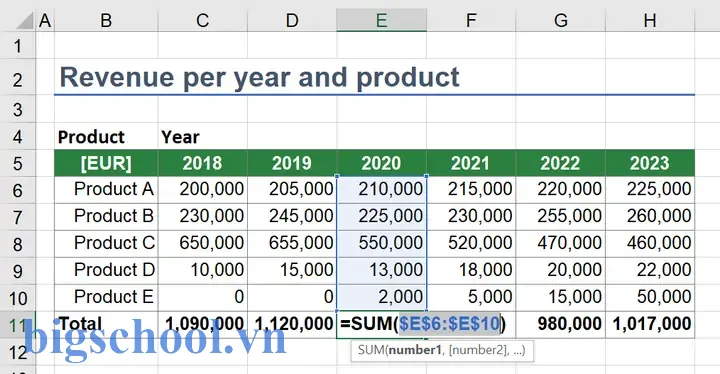Click the 'Product E' row label
This screenshot has width=720, height=374.
click(x=106, y=297)
